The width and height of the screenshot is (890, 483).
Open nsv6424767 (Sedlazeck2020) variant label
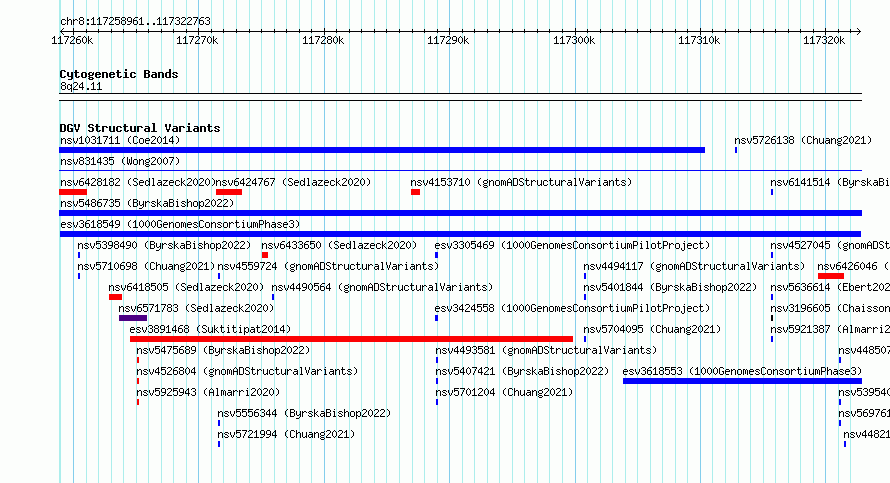point(293,182)
